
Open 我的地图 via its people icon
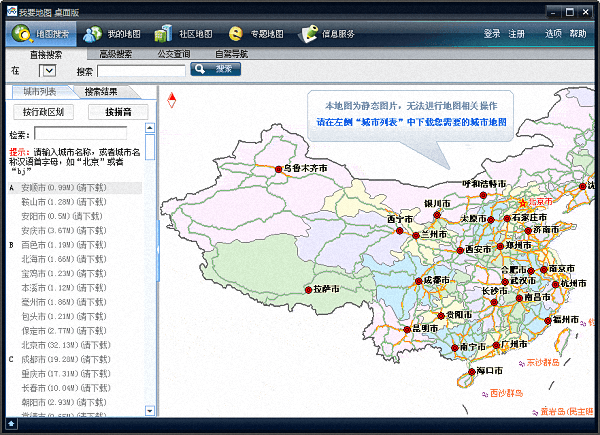(93, 33)
